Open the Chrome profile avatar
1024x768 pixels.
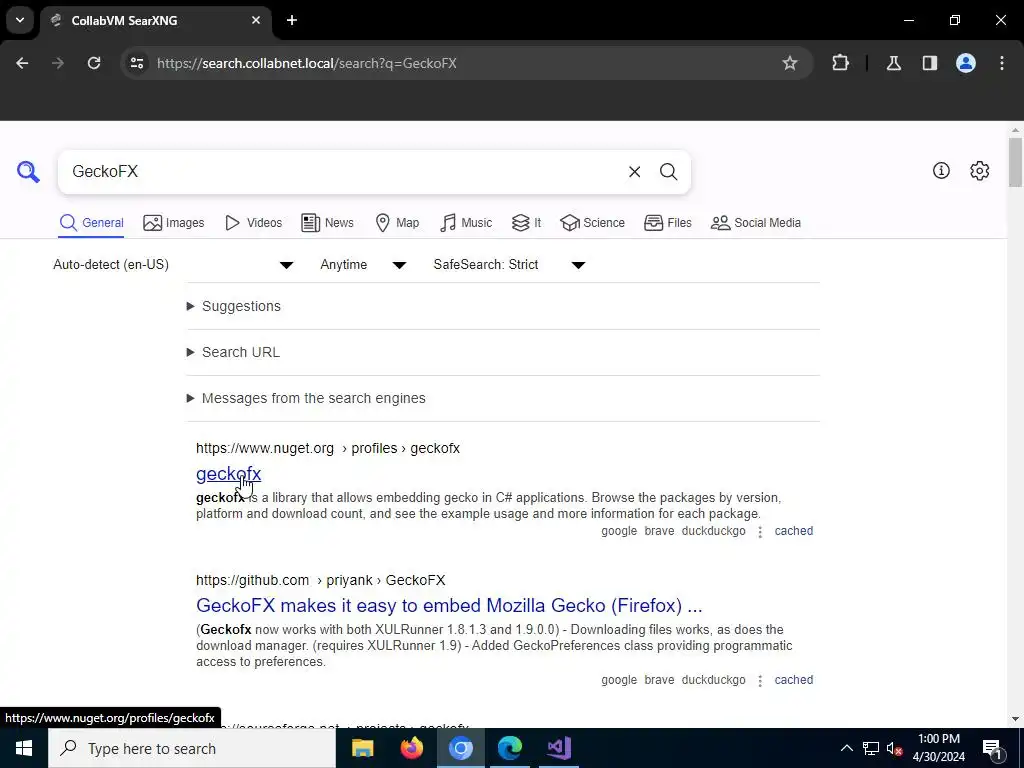(966, 63)
